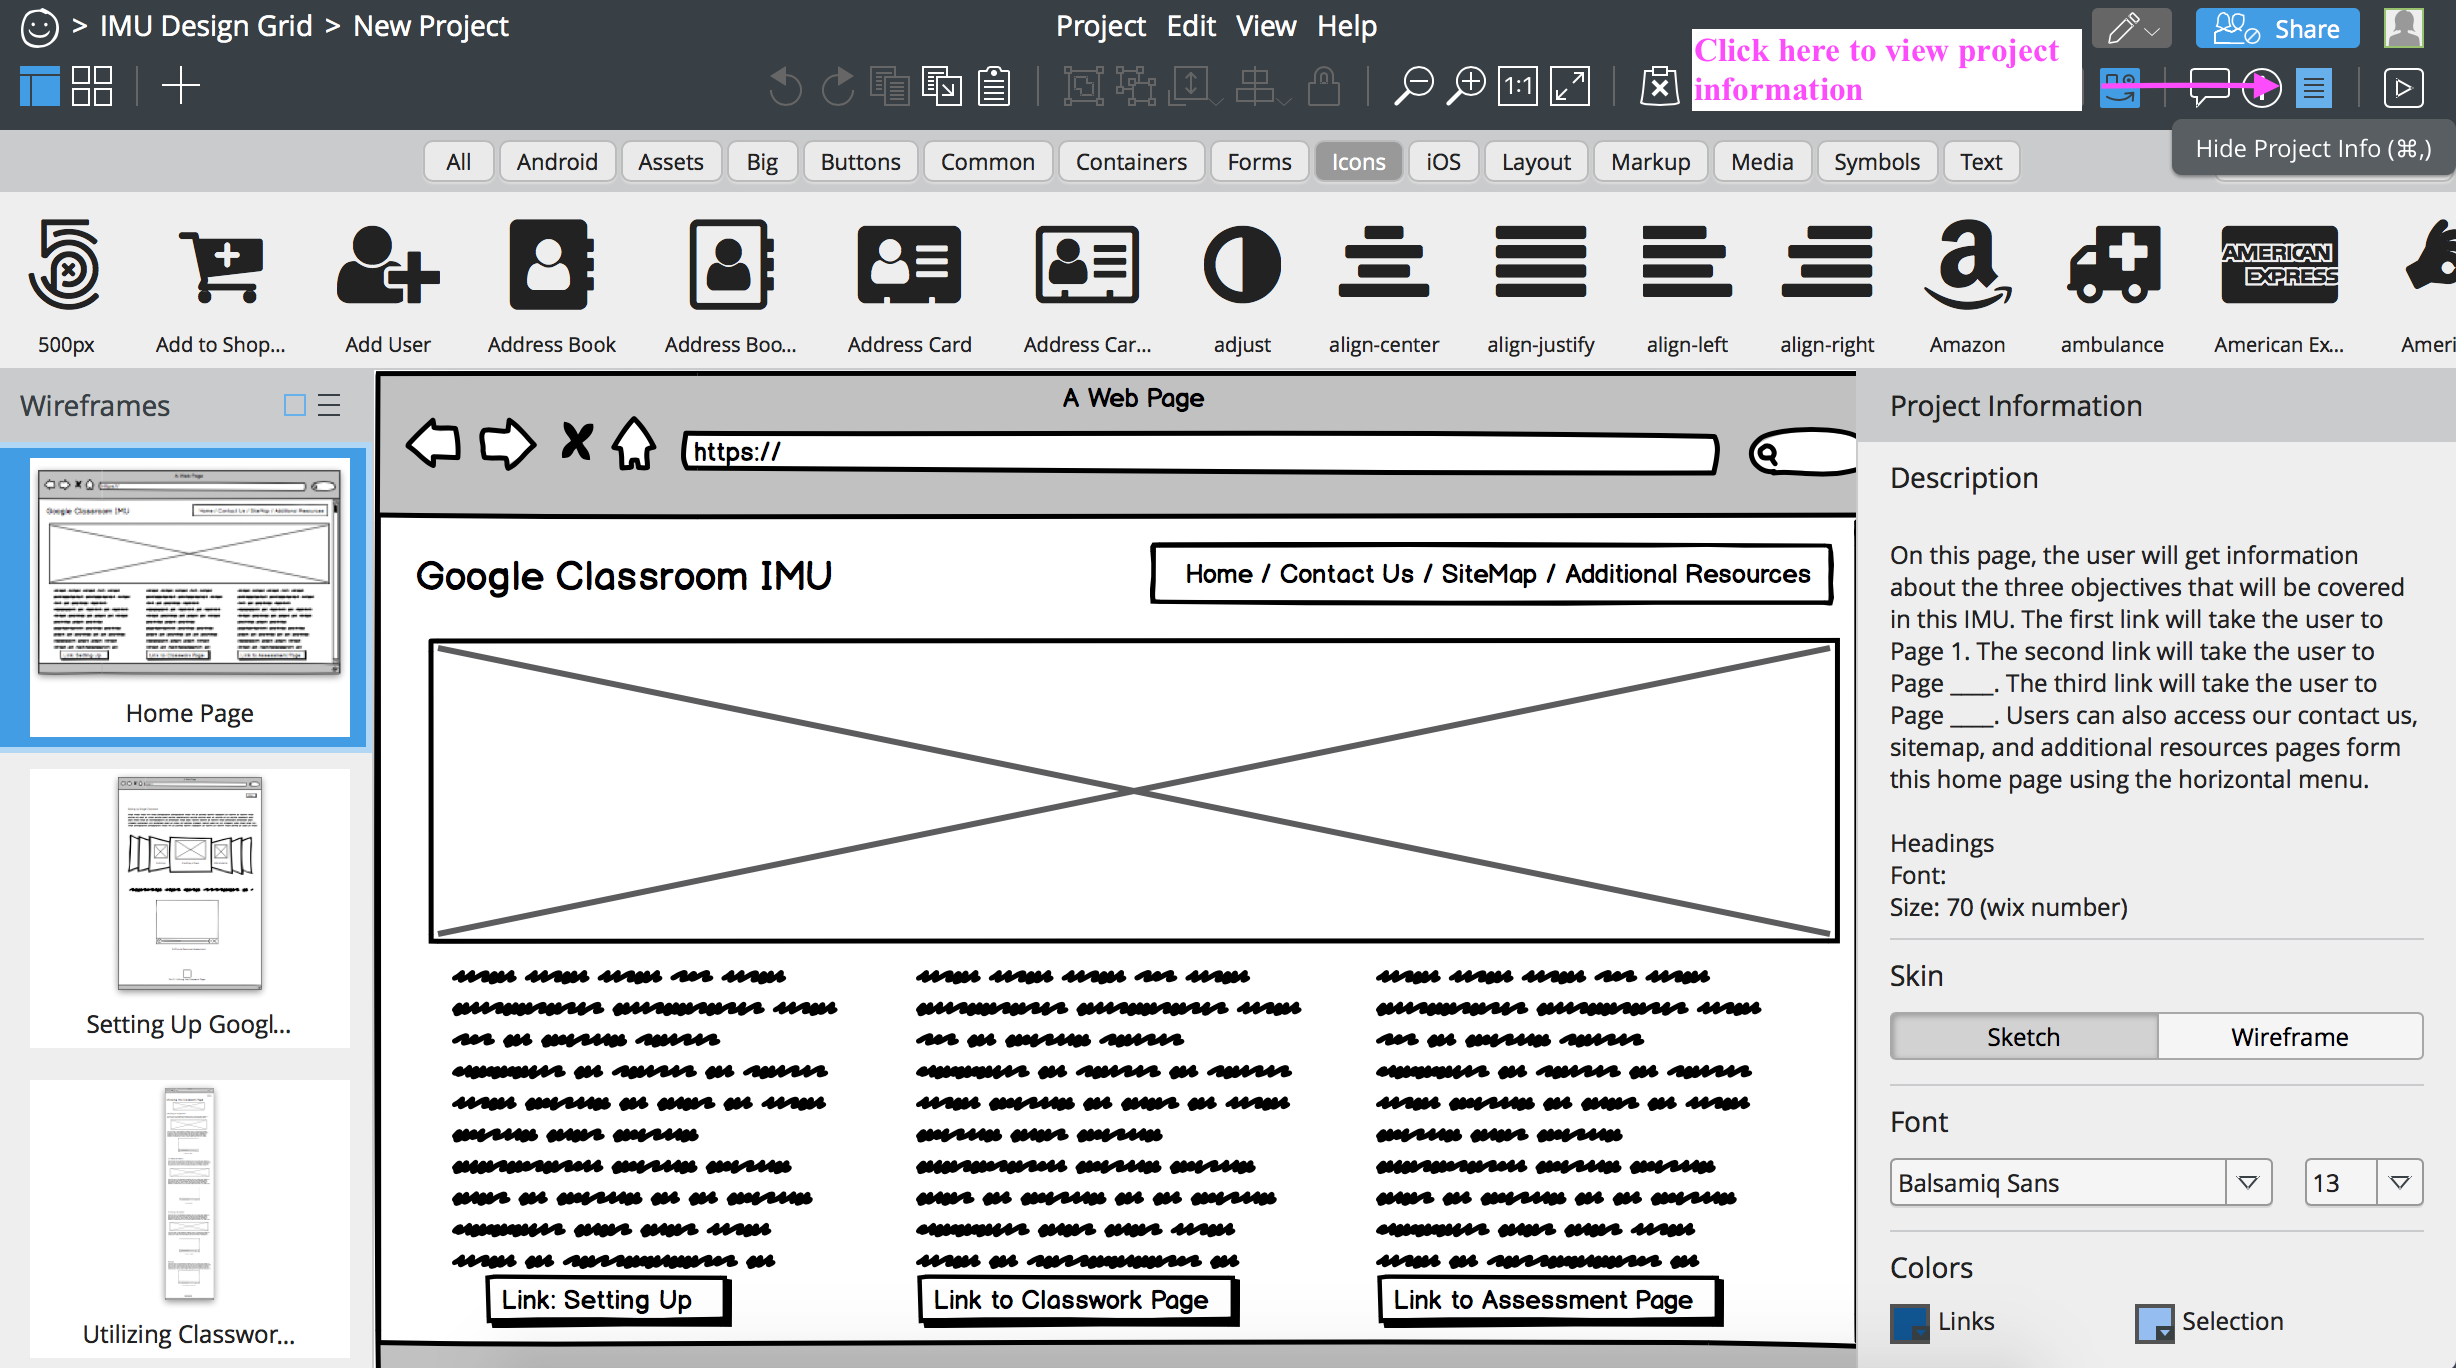Image resolution: width=2456 pixels, height=1368 pixels.
Task: Select the All UI library category
Action: 459,161
